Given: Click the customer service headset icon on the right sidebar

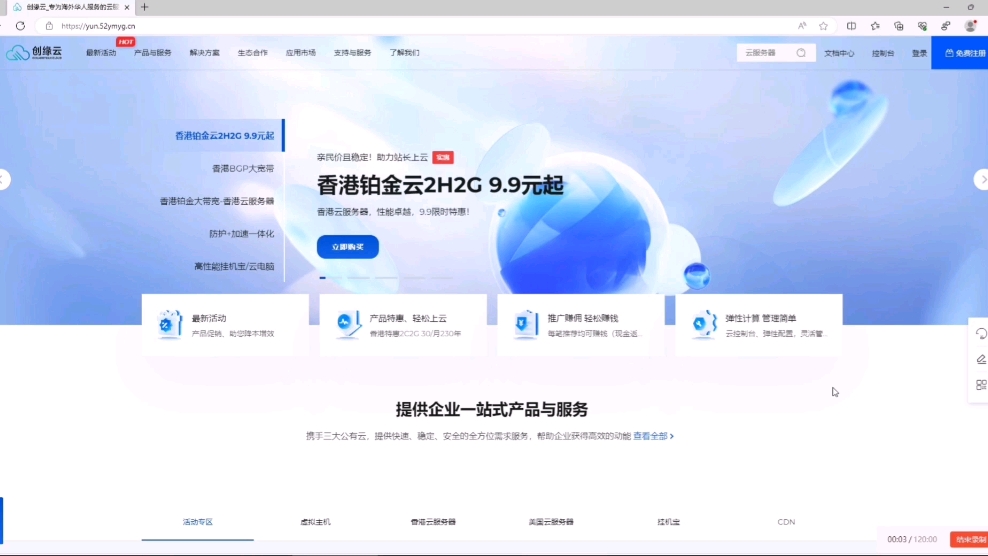Looking at the screenshot, I should click(x=980, y=333).
